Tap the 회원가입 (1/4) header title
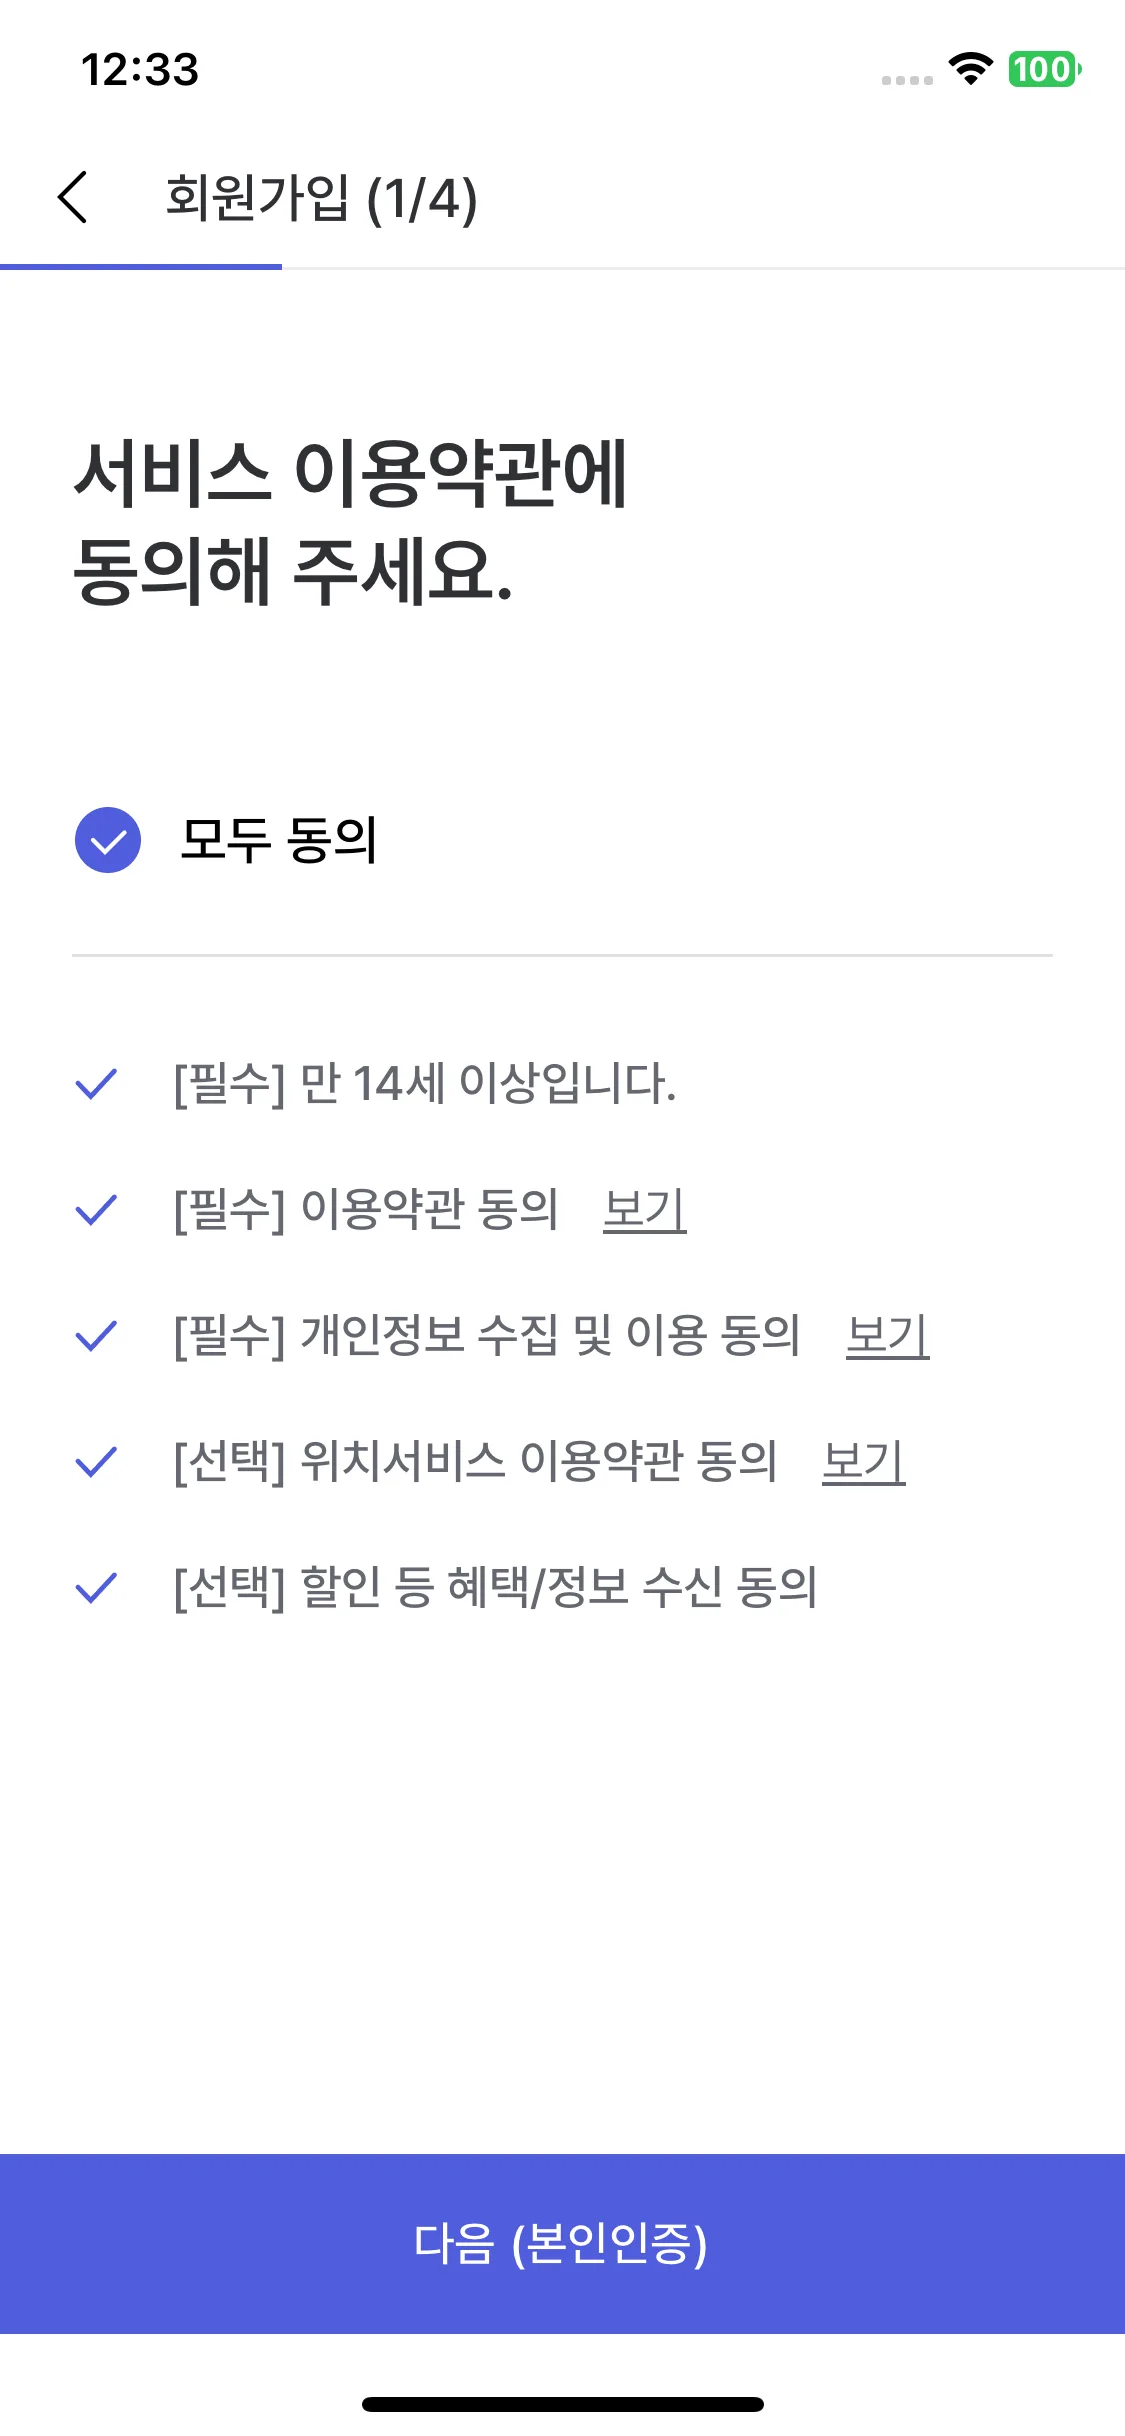 321,198
